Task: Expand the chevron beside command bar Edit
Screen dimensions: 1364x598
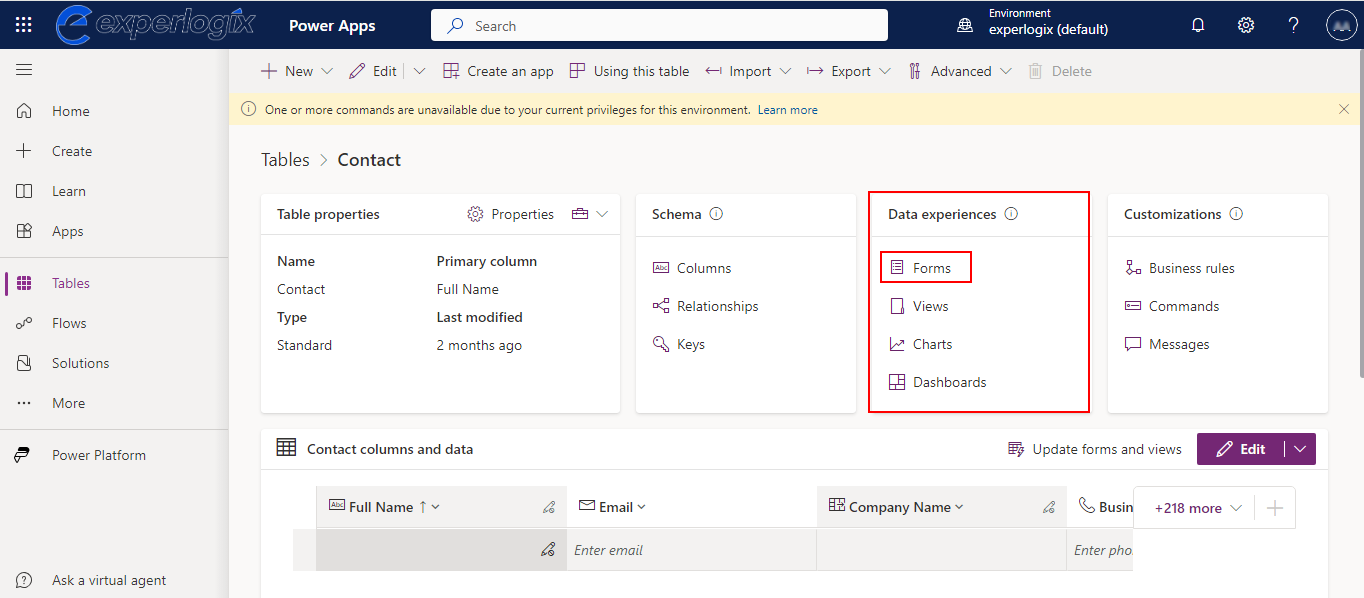Action: pos(419,71)
